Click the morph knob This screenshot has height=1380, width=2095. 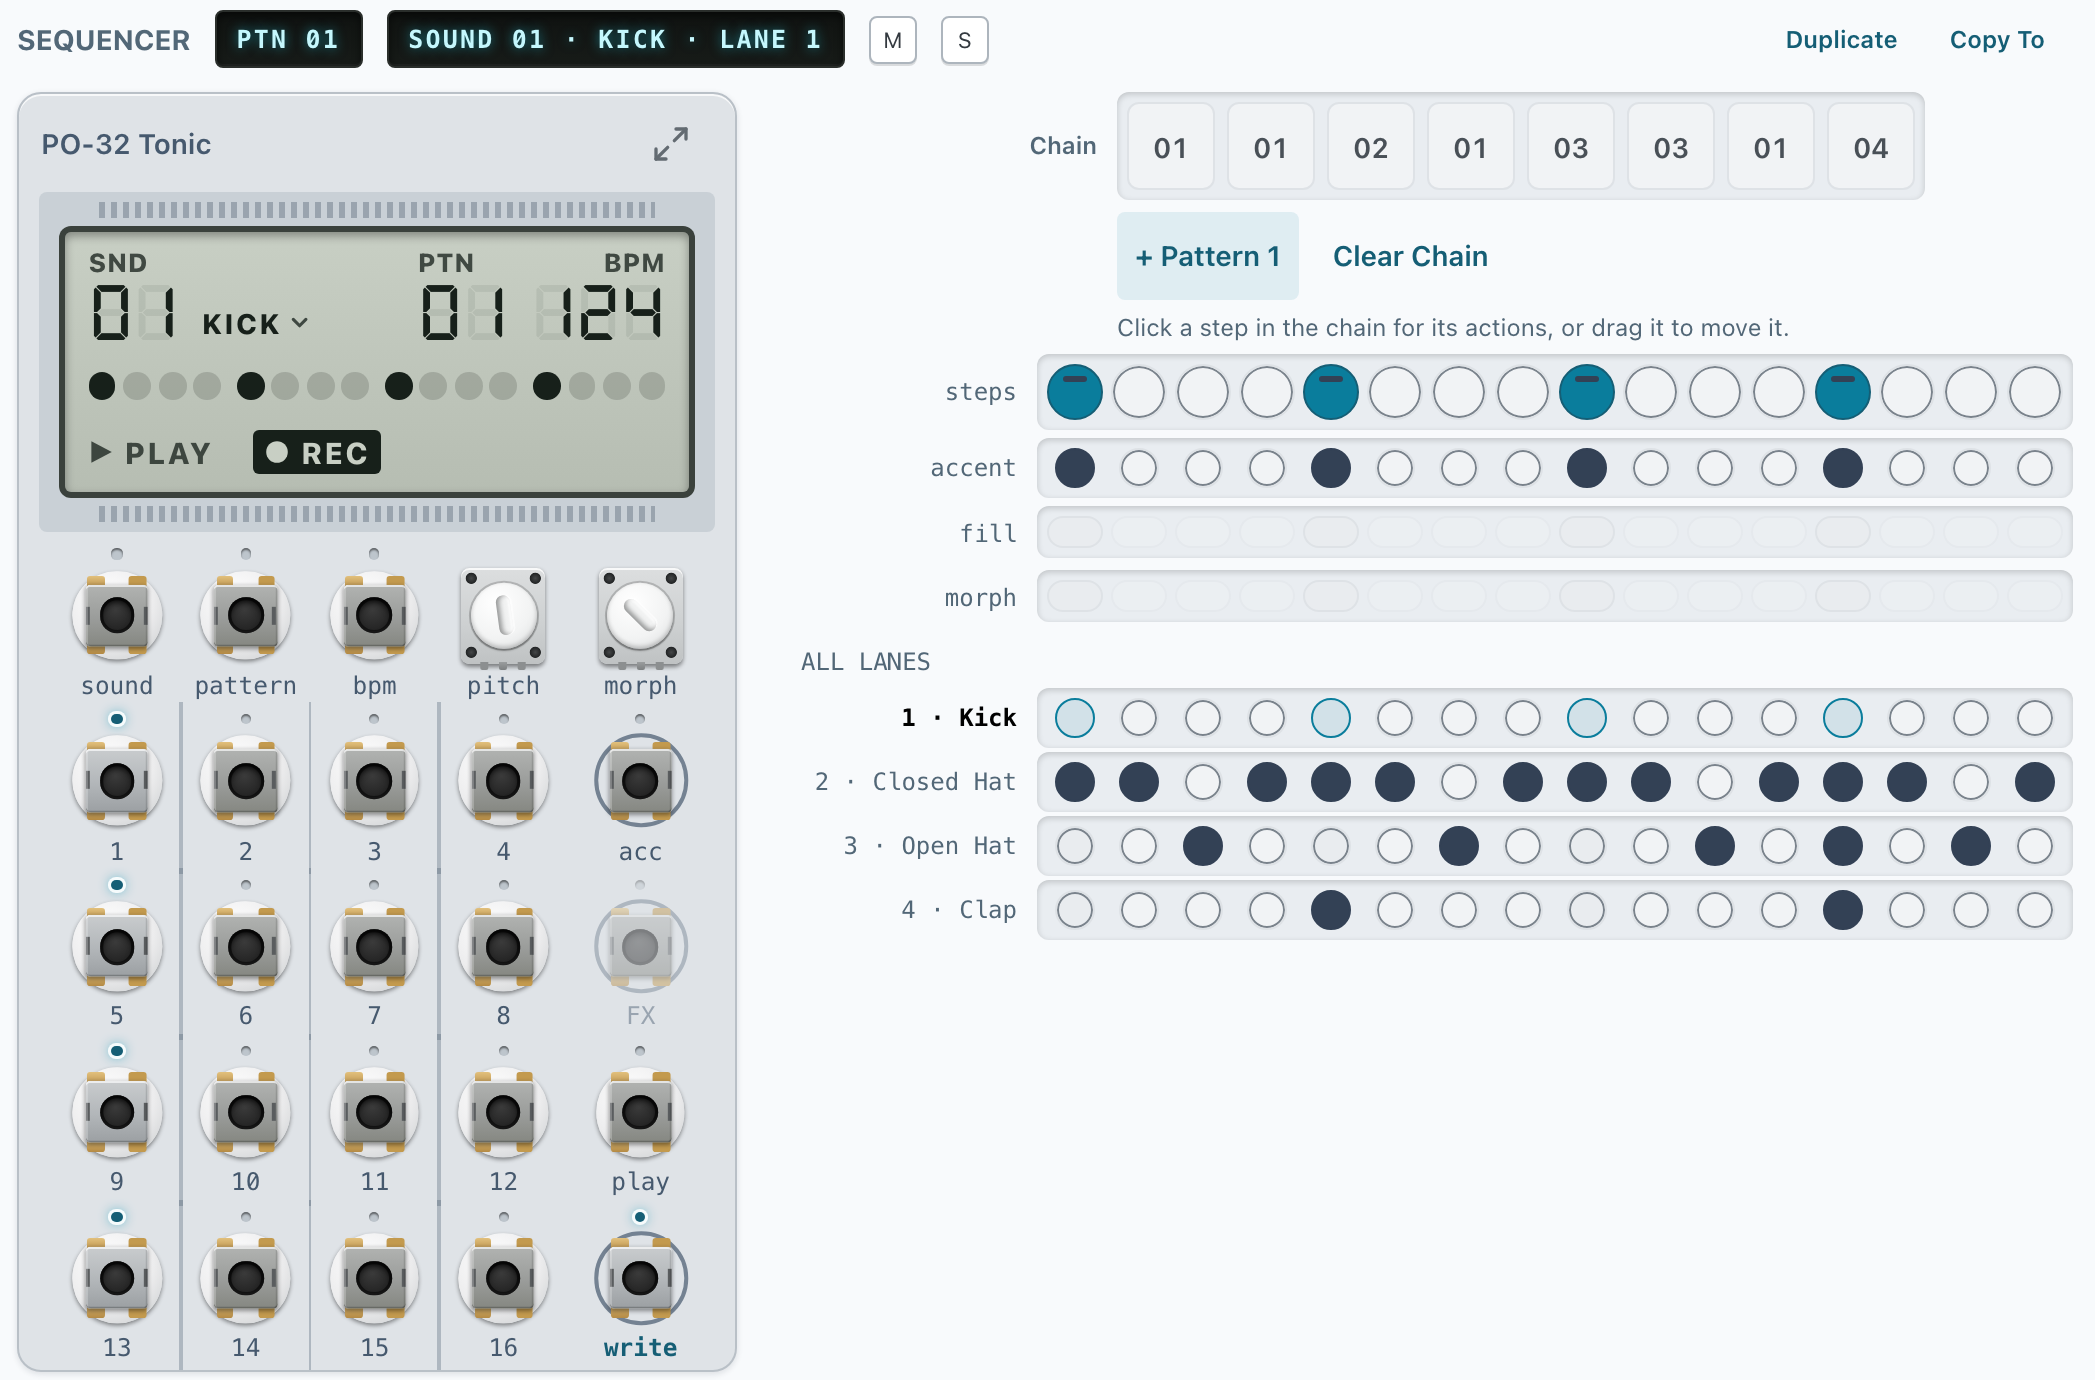[640, 616]
